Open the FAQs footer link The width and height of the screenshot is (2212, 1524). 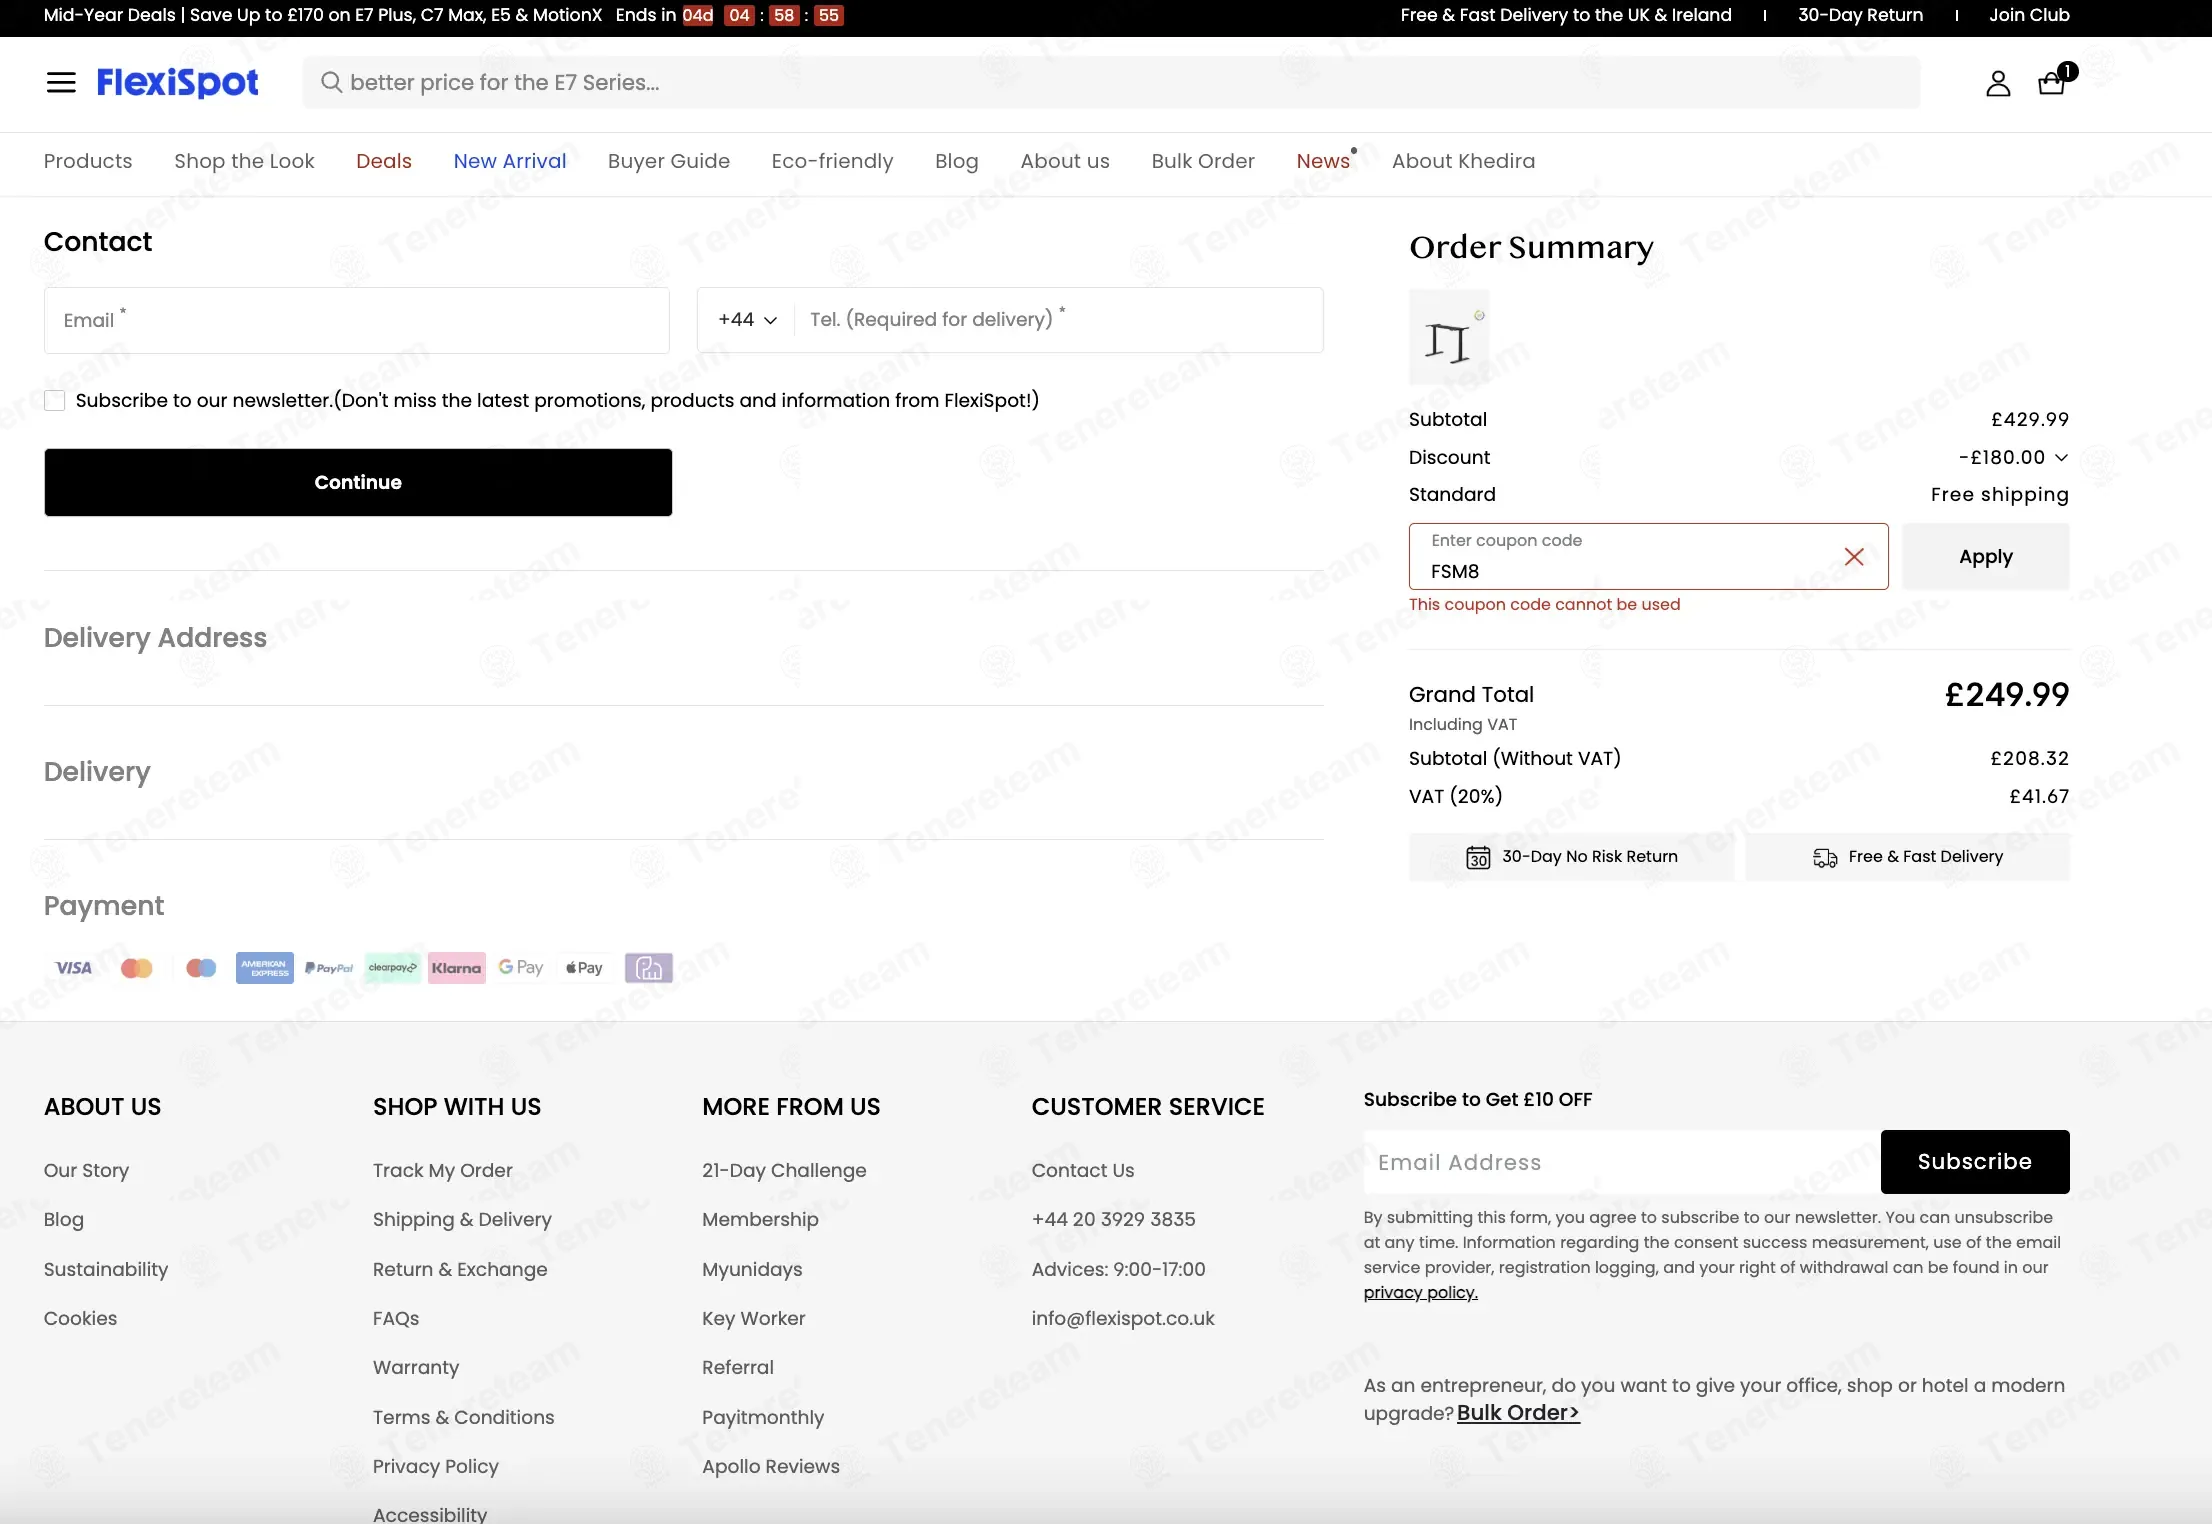coord(396,1319)
